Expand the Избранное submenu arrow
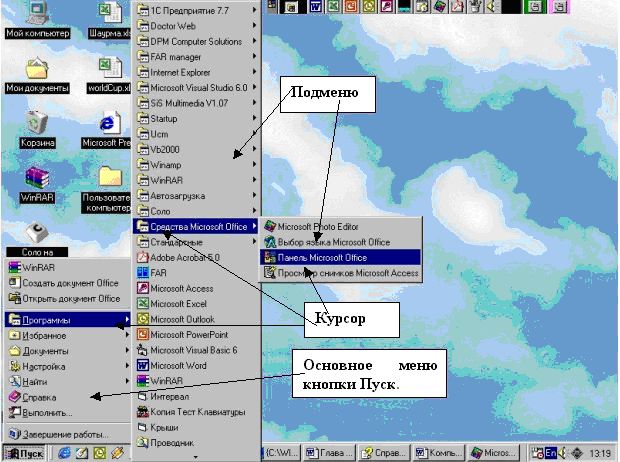The height and width of the screenshot is (462, 620). (127, 335)
